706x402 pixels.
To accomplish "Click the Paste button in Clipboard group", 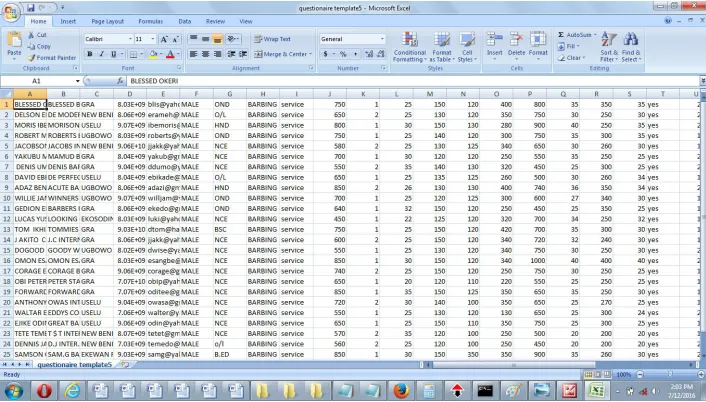I will (14, 45).
